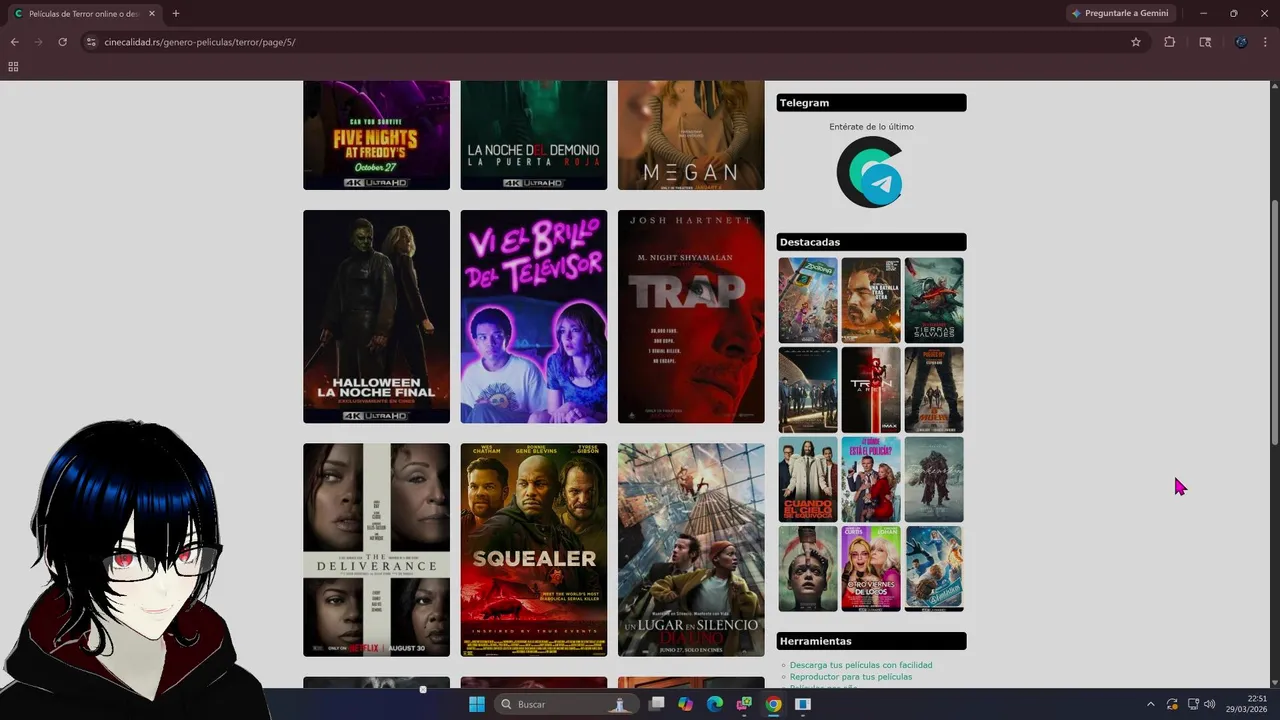Open Five Nights at Freddy's poster
1280x720 pixels.
click(376, 135)
